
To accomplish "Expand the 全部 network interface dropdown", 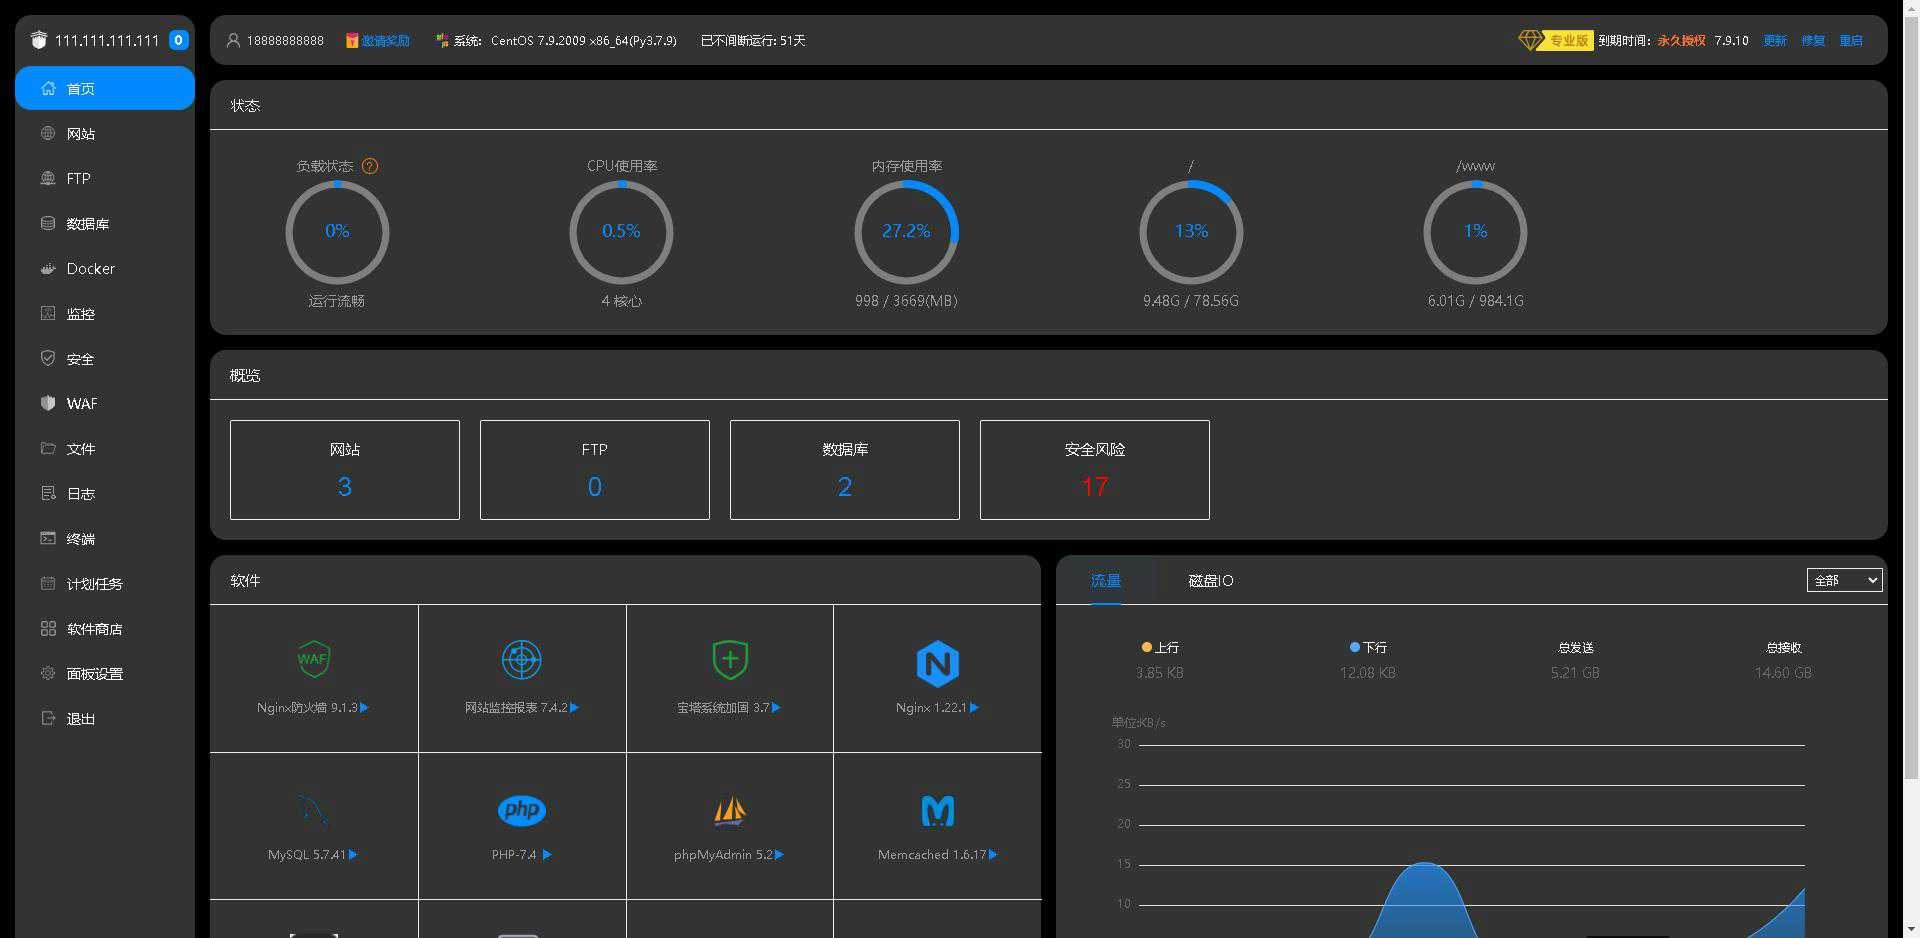I will pyautogui.click(x=1844, y=580).
